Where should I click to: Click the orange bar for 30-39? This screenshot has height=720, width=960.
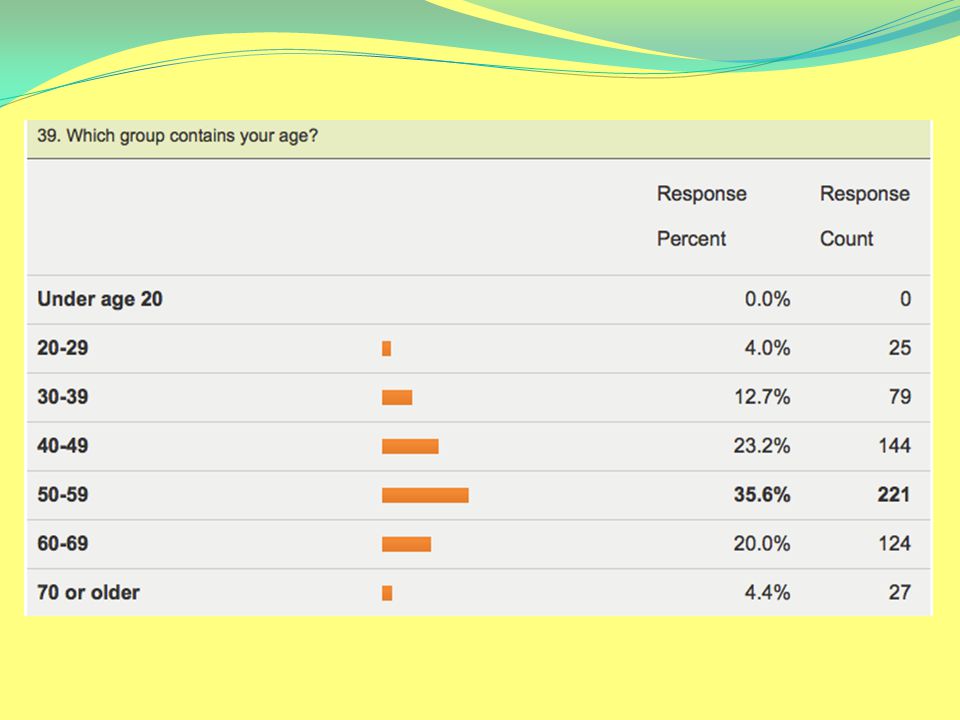(397, 397)
